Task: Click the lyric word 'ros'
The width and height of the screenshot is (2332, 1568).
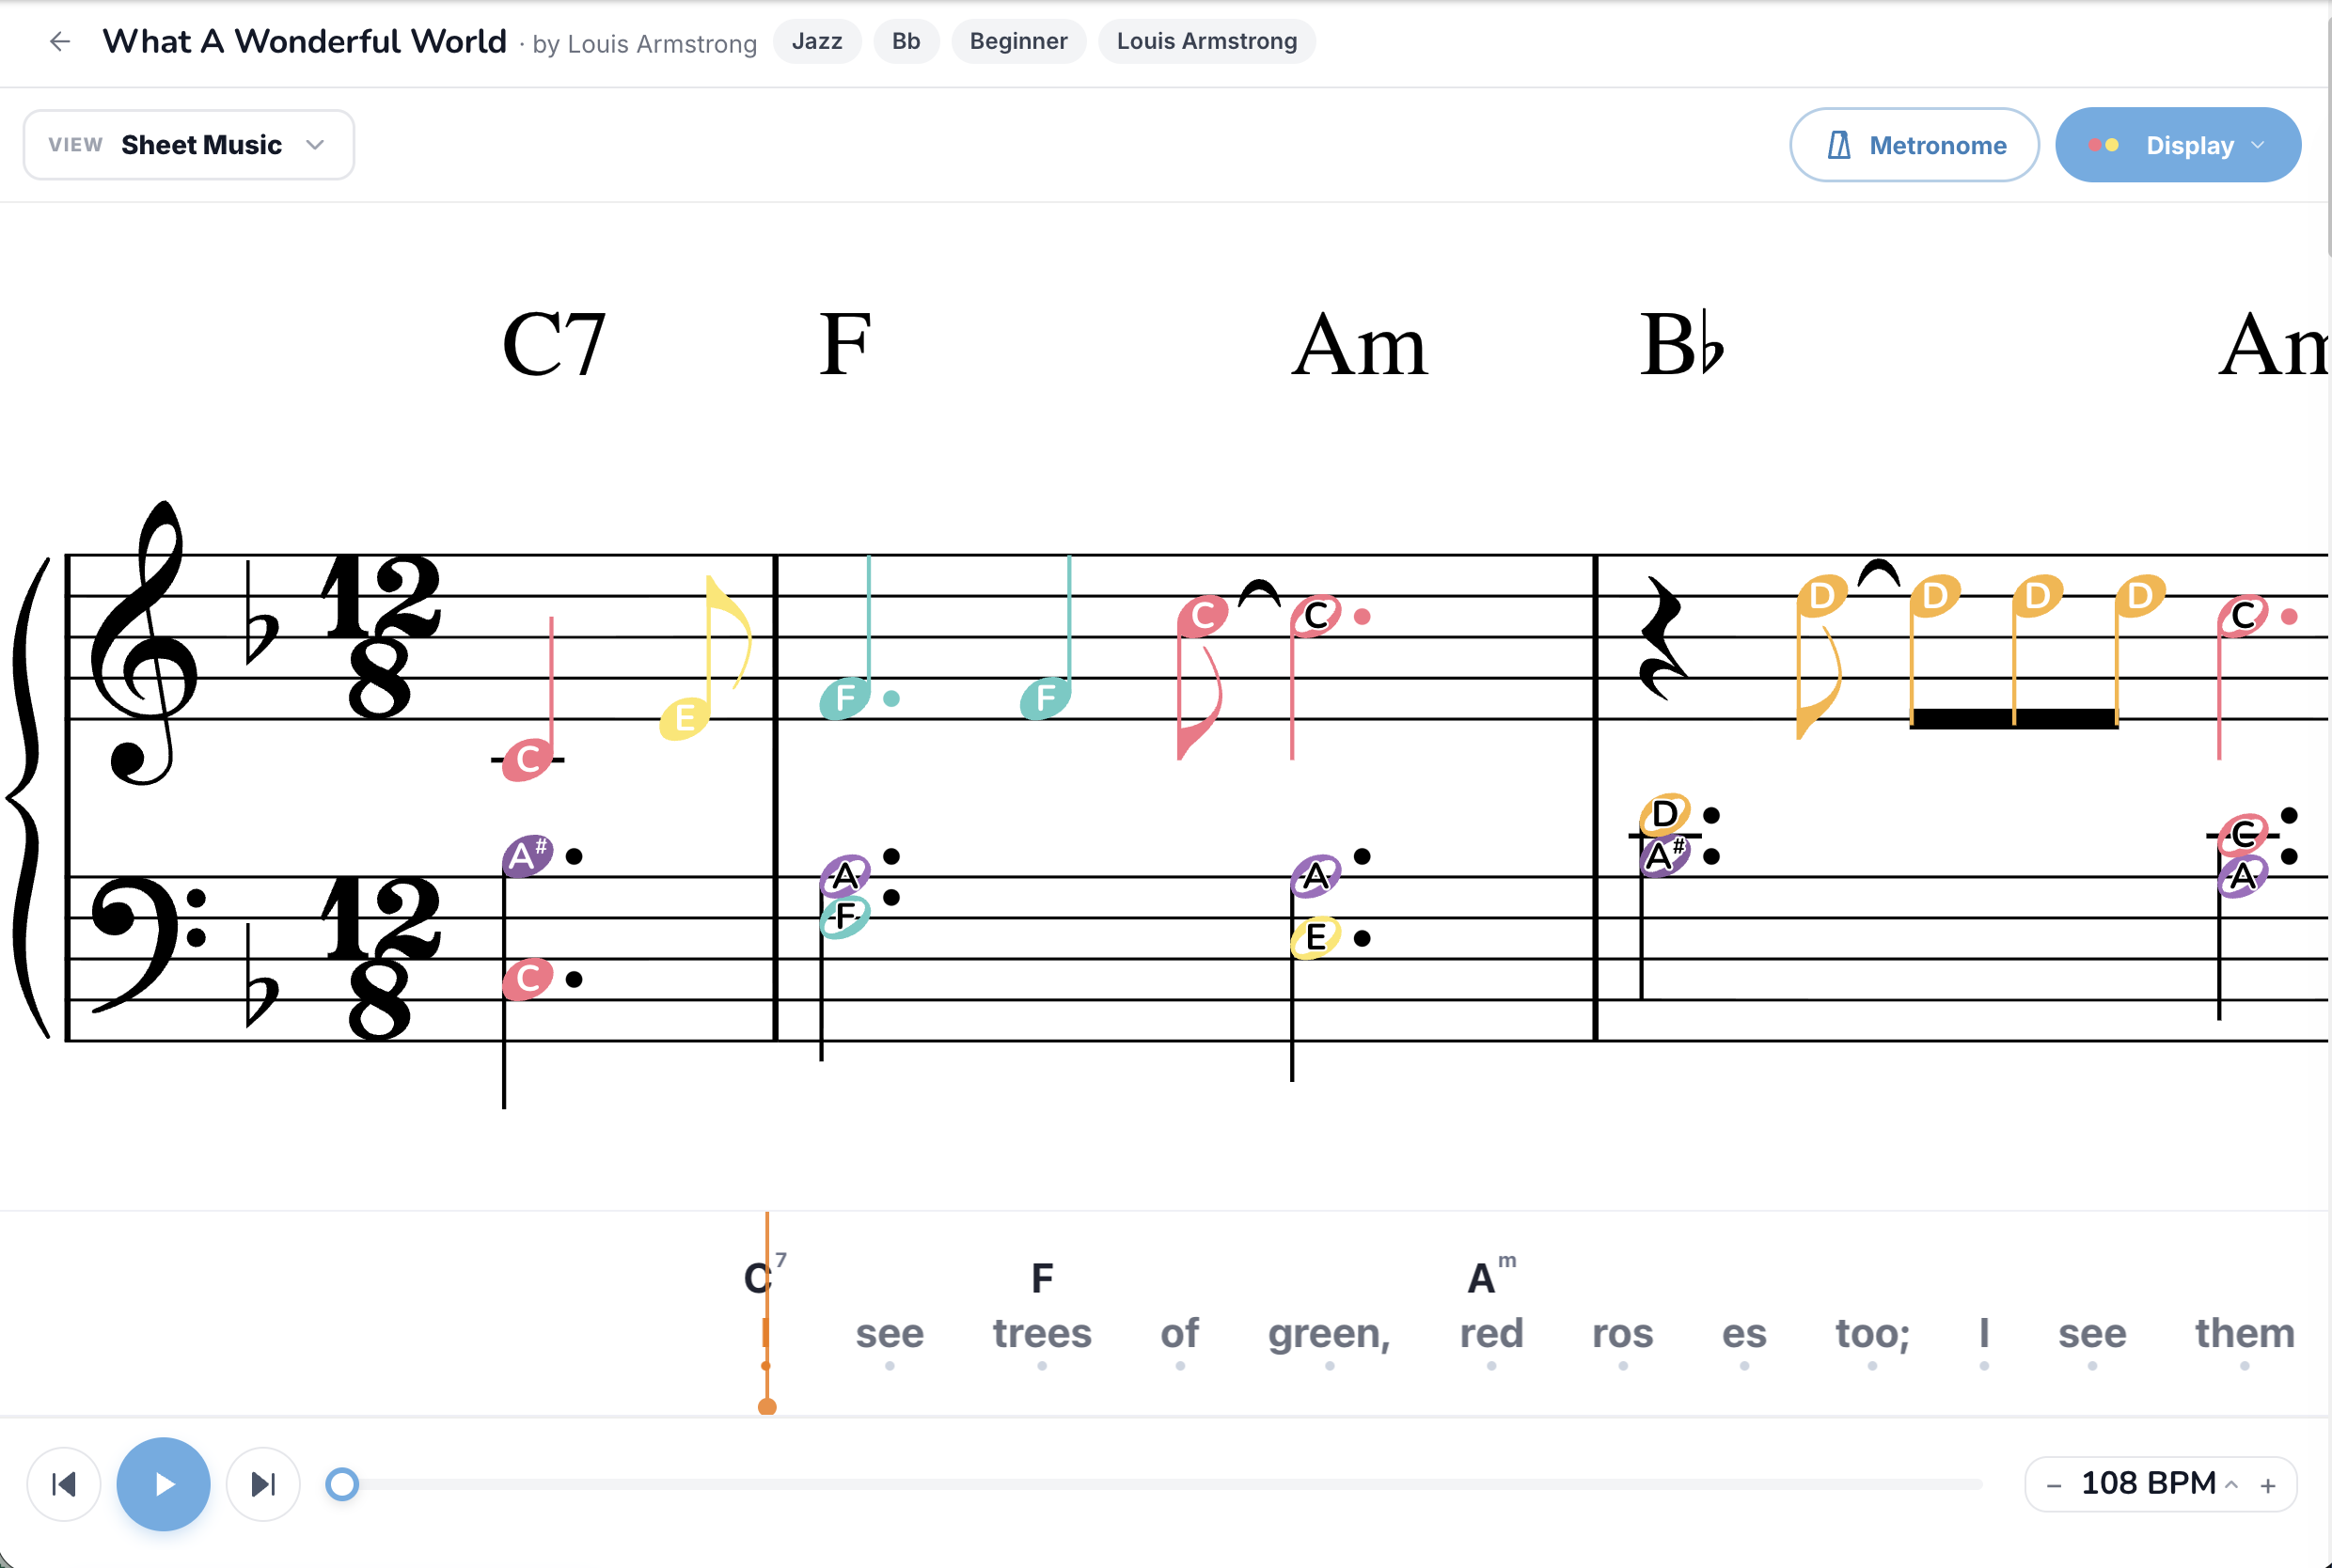Action: pos(1622,1334)
